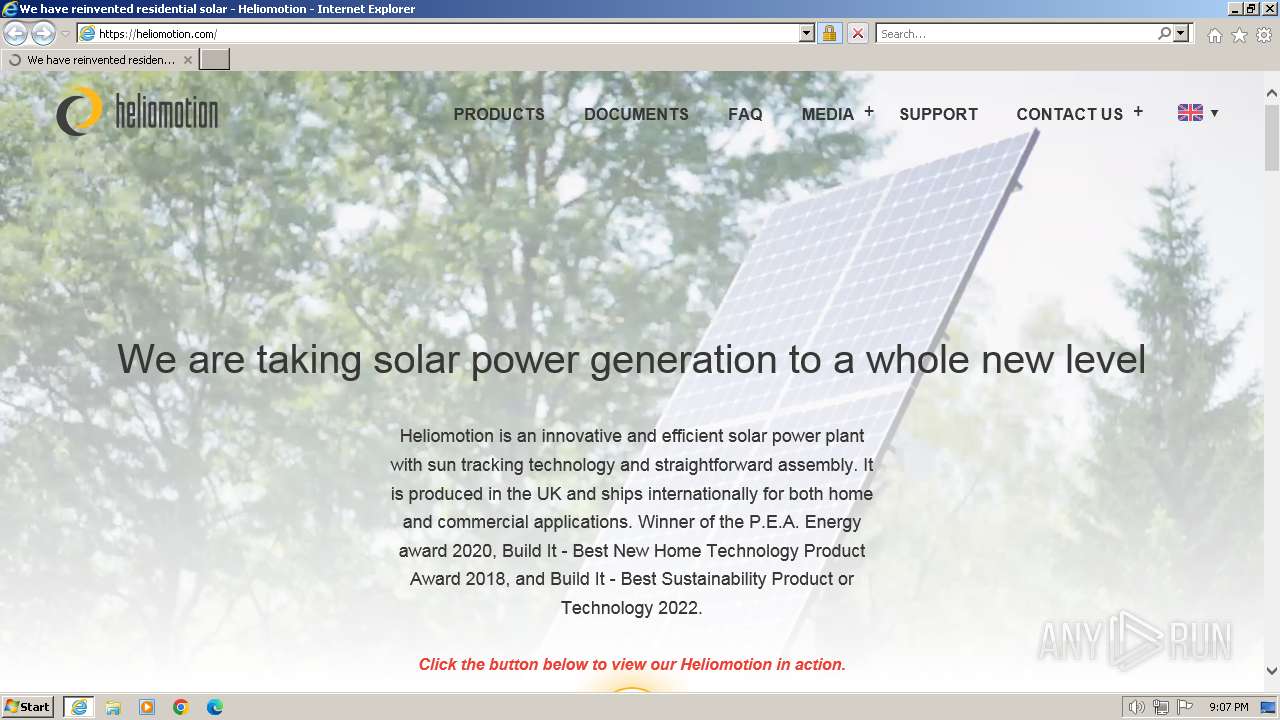The height and width of the screenshot is (720, 1280).
Task: Click the Action Center flag tray icon
Action: tap(1185, 707)
